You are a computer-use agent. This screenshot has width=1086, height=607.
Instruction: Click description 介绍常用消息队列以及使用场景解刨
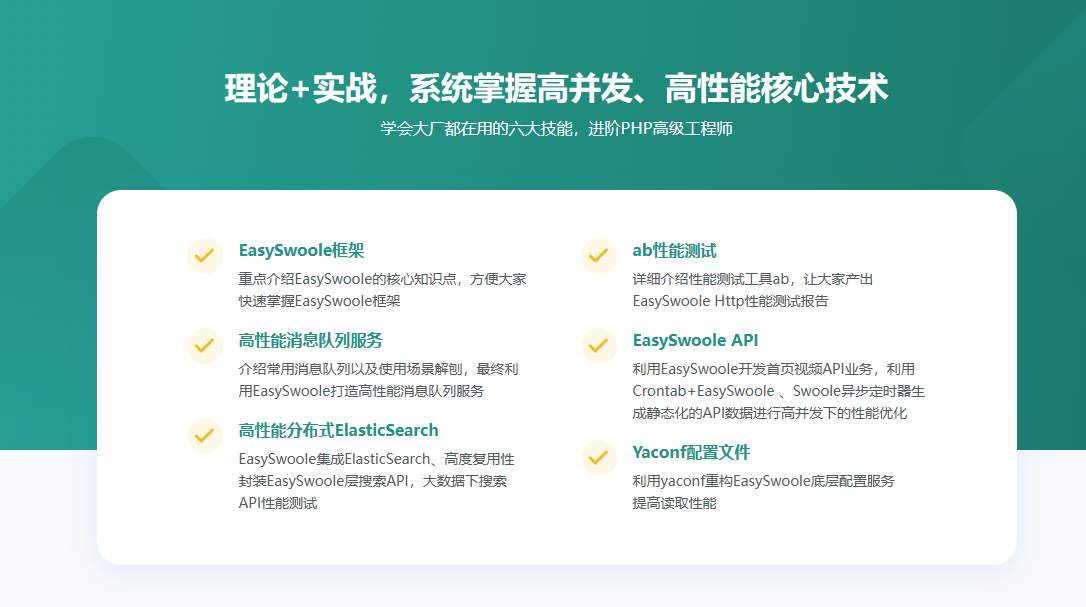pyautogui.click(x=378, y=380)
